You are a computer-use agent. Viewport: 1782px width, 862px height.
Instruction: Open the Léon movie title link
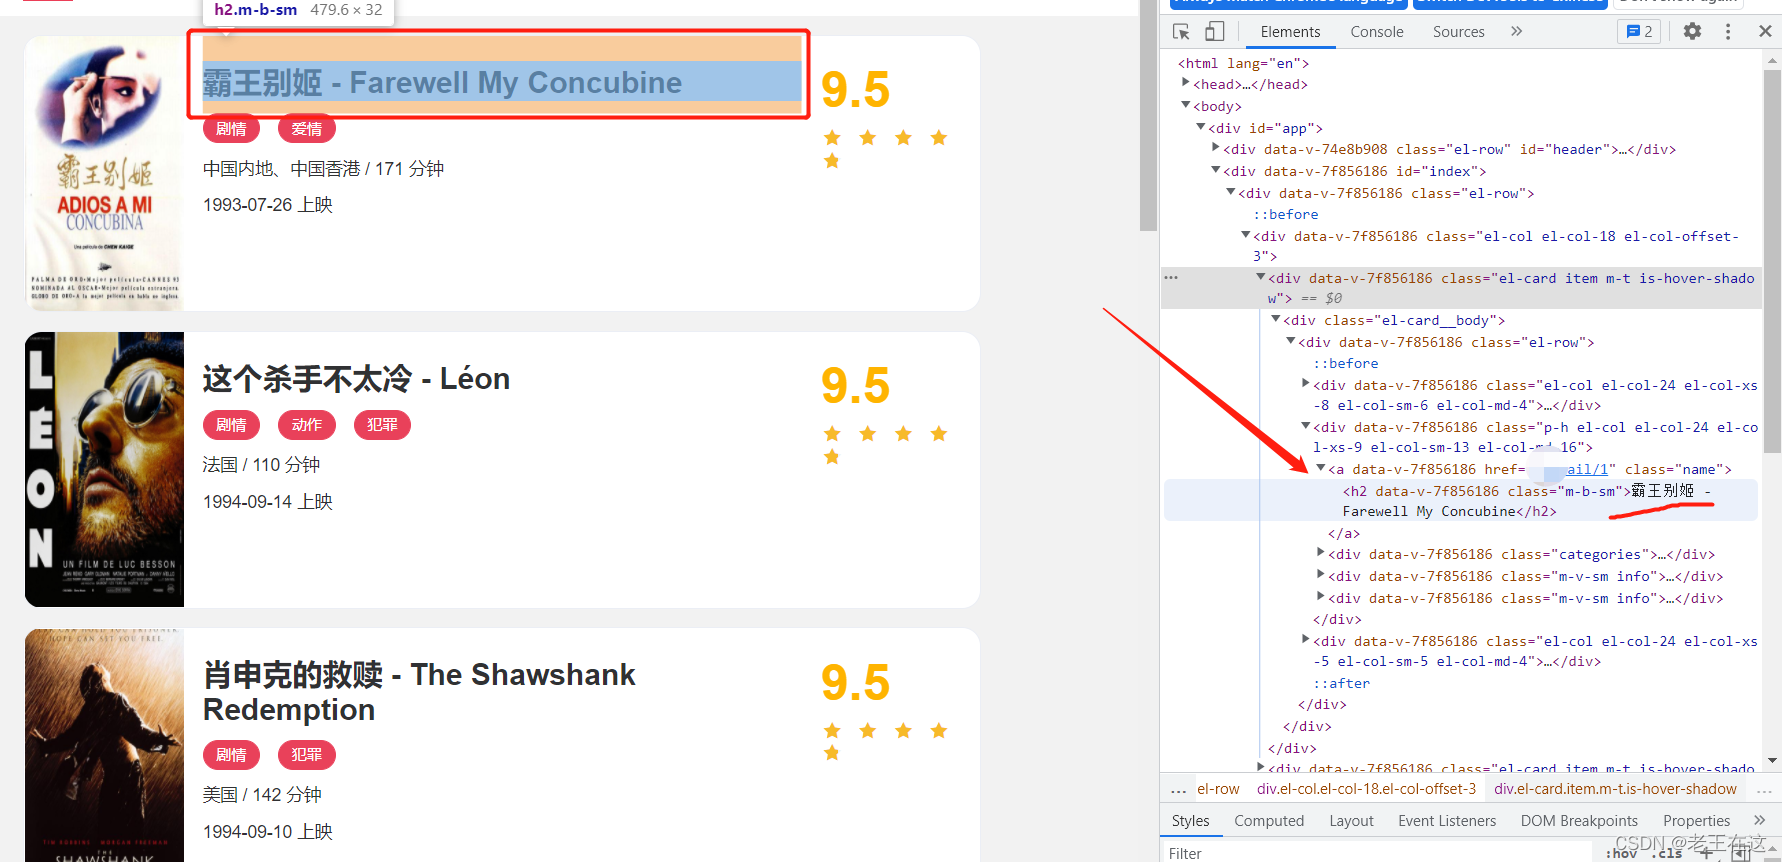point(356,379)
